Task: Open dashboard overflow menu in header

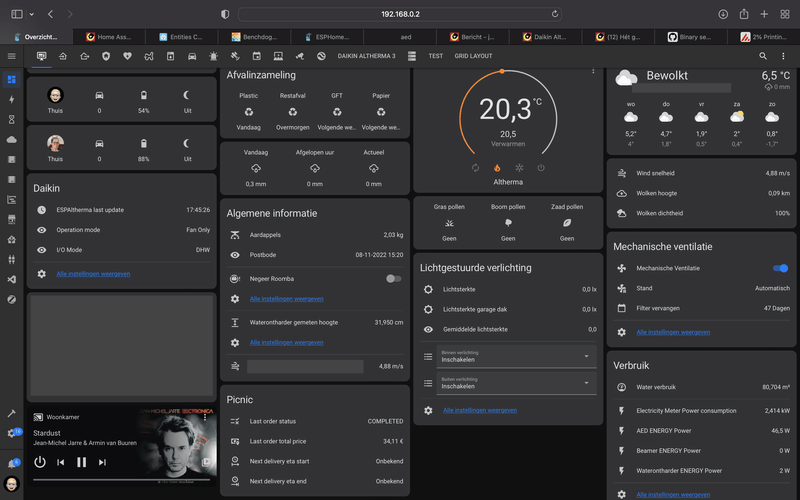Action: [x=782, y=56]
